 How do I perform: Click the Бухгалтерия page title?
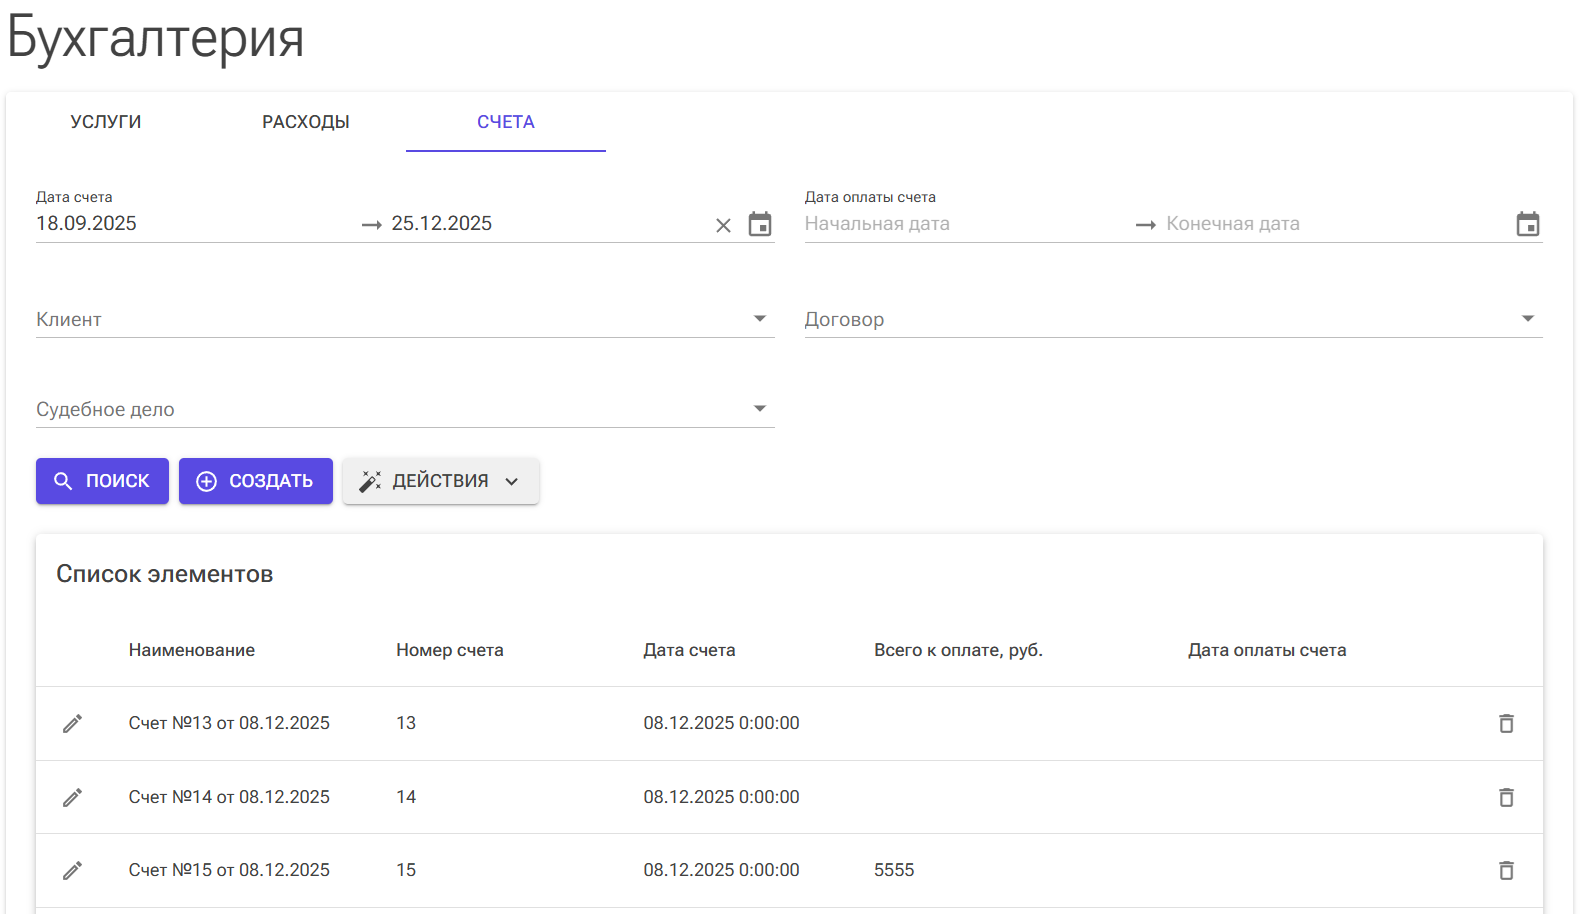pyautogui.click(x=155, y=38)
